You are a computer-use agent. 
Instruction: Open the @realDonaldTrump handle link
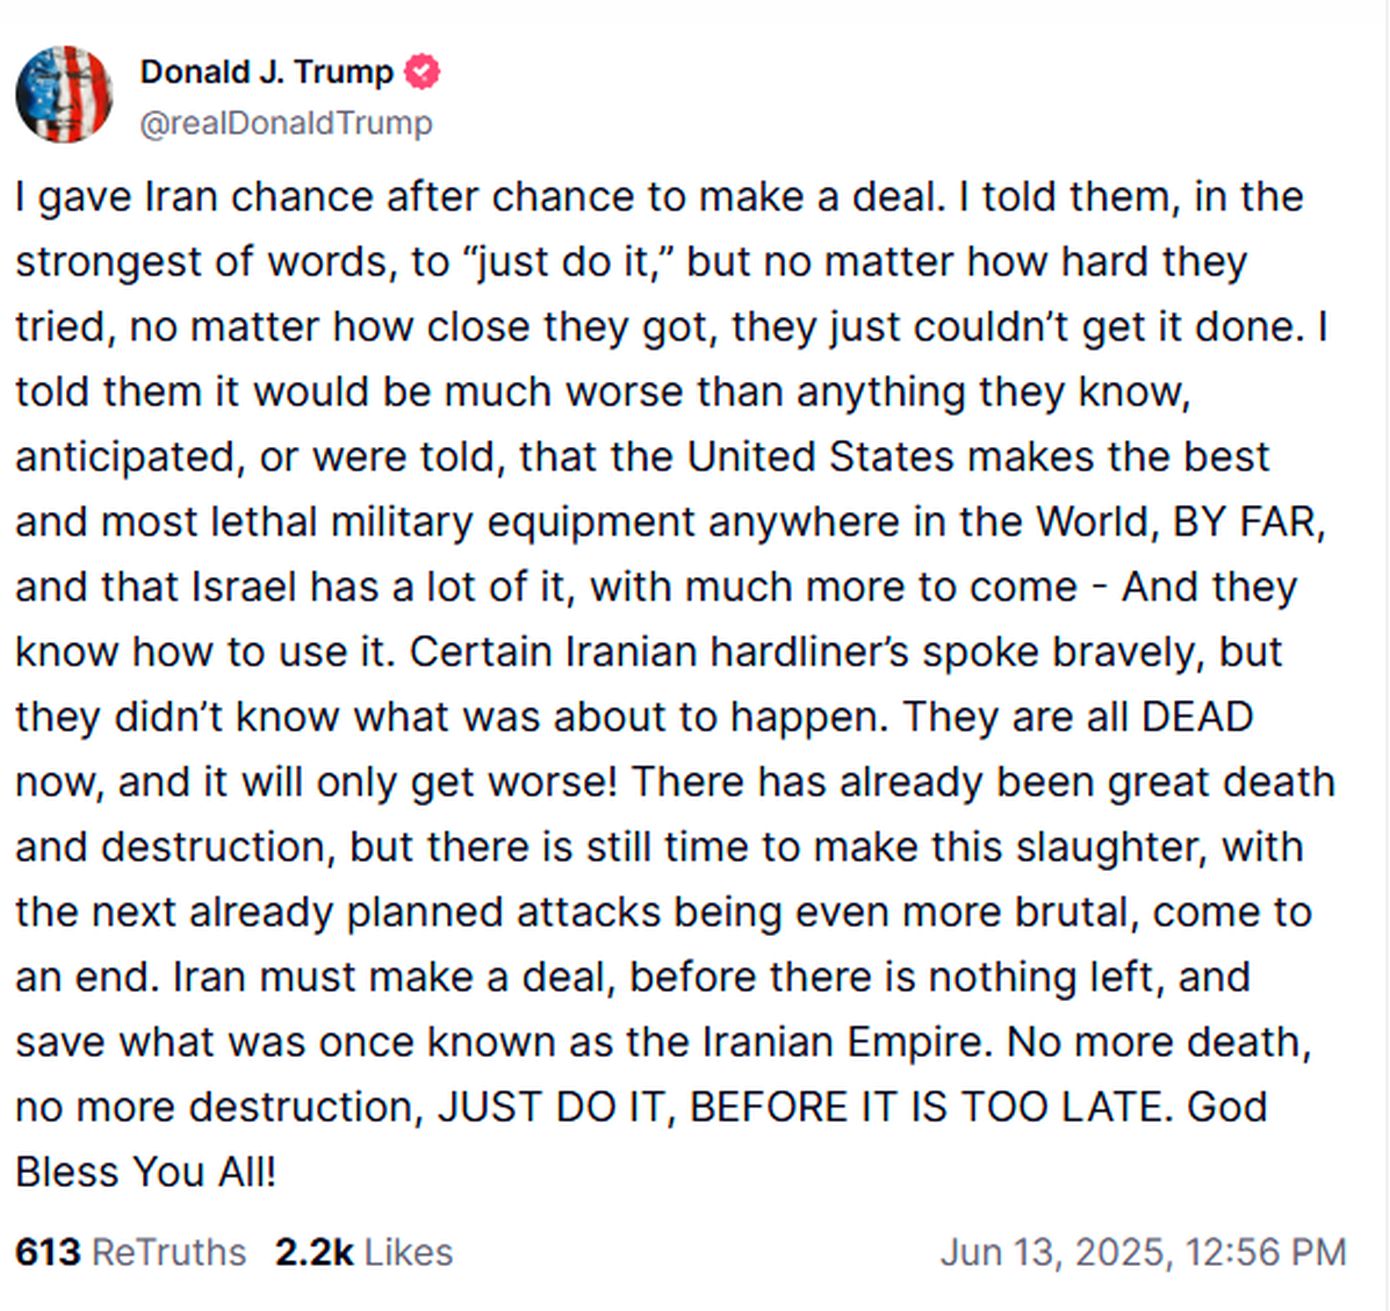pos(286,123)
